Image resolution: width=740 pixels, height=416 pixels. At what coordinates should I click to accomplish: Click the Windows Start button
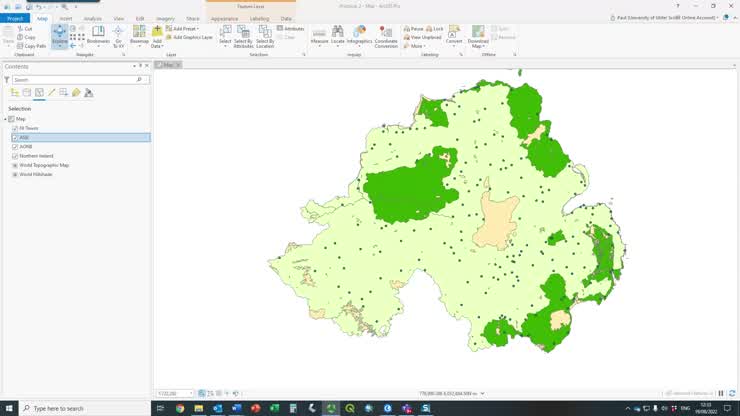(x=10, y=408)
